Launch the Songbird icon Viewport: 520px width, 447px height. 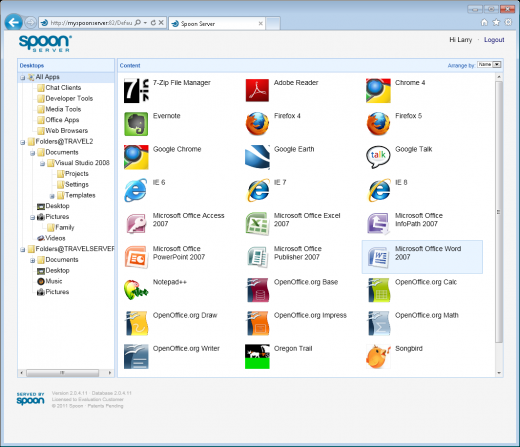[x=378, y=356]
